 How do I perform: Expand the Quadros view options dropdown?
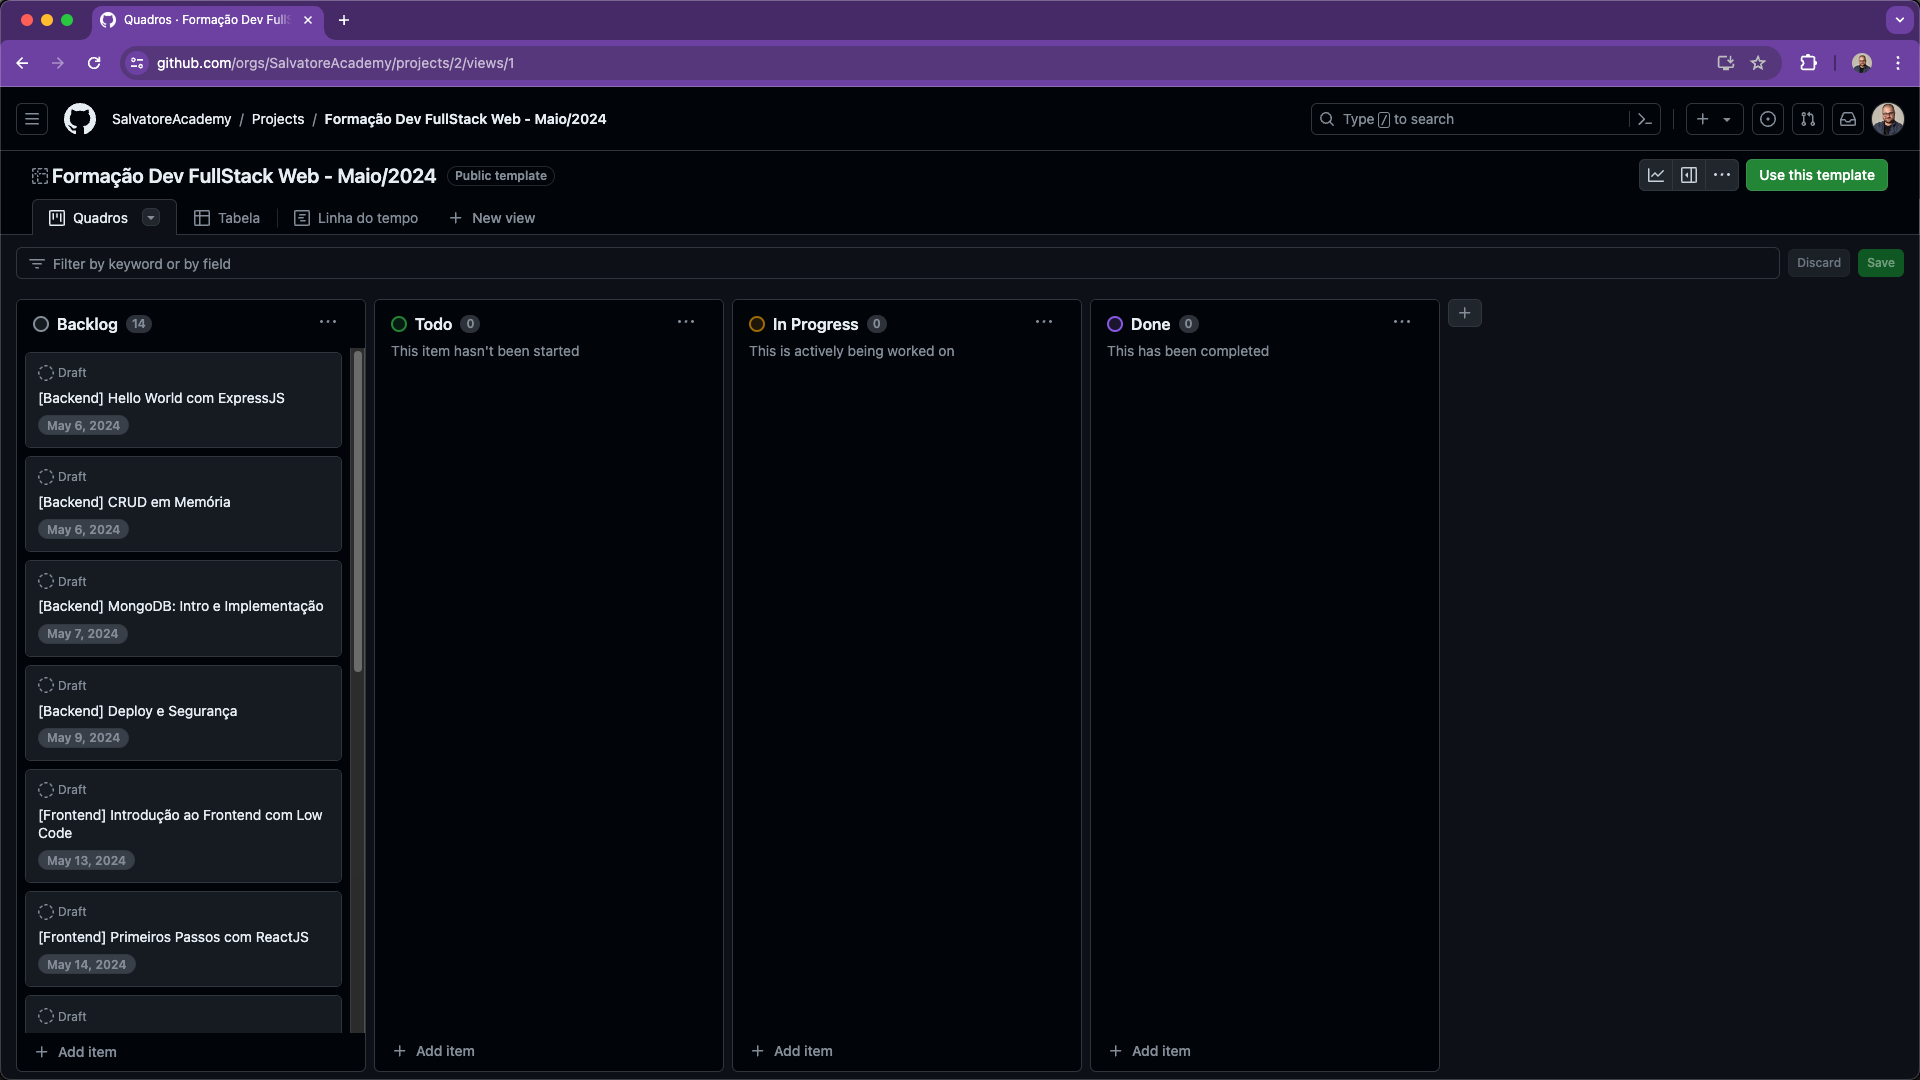[x=151, y=218]
